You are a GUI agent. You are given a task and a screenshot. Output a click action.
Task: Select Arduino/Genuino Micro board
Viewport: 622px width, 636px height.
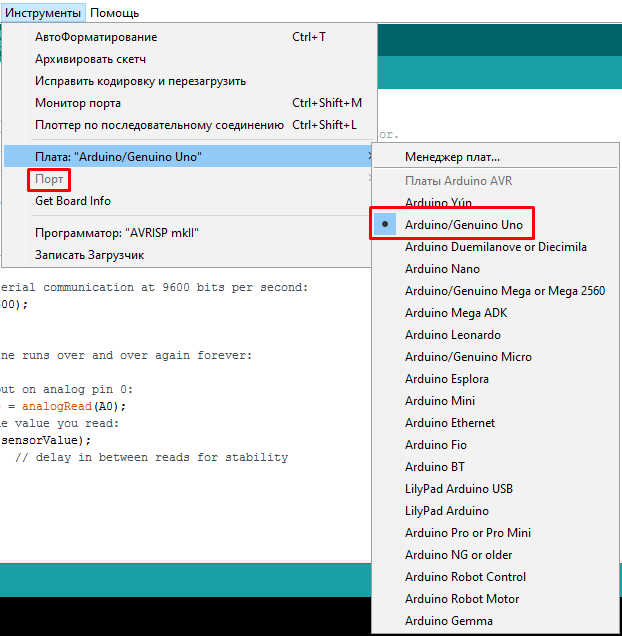click(496, 357)
